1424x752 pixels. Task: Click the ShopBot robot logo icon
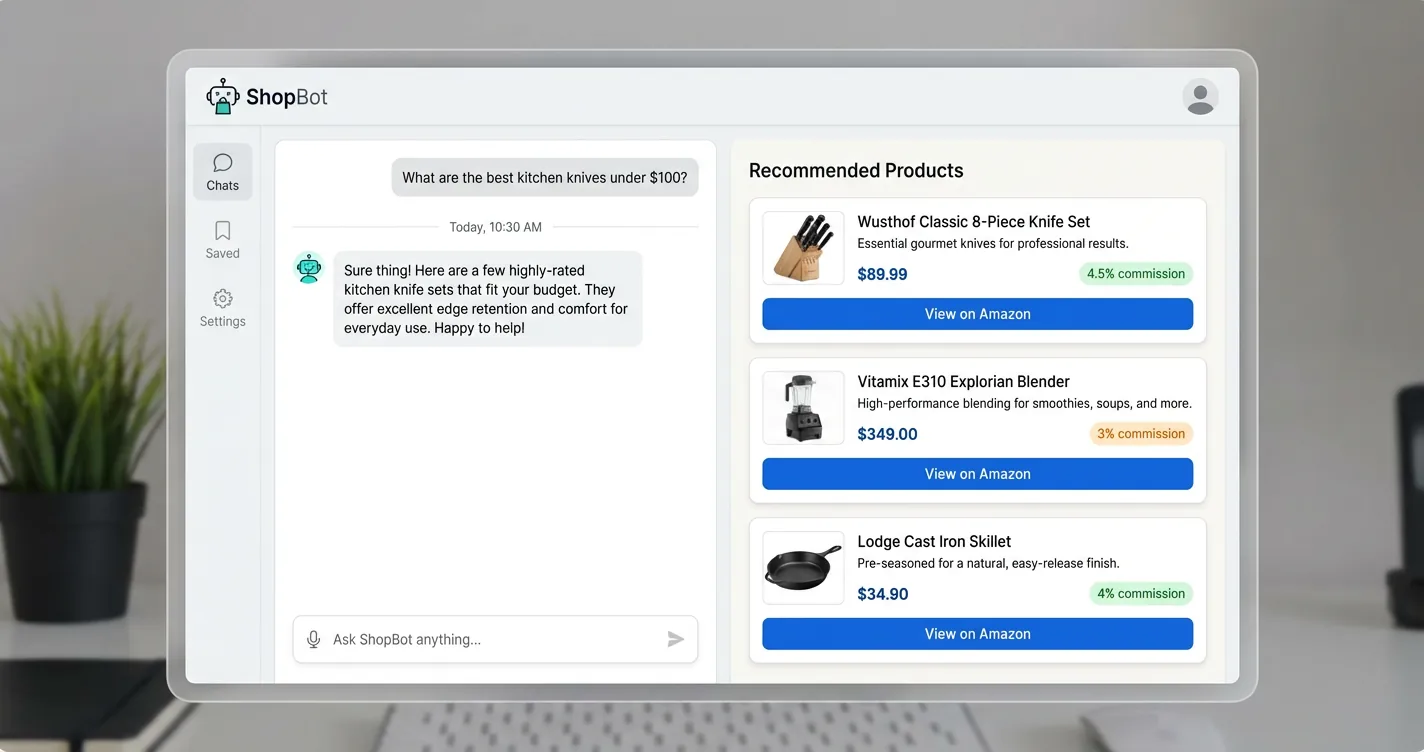[x=222, y=96]
